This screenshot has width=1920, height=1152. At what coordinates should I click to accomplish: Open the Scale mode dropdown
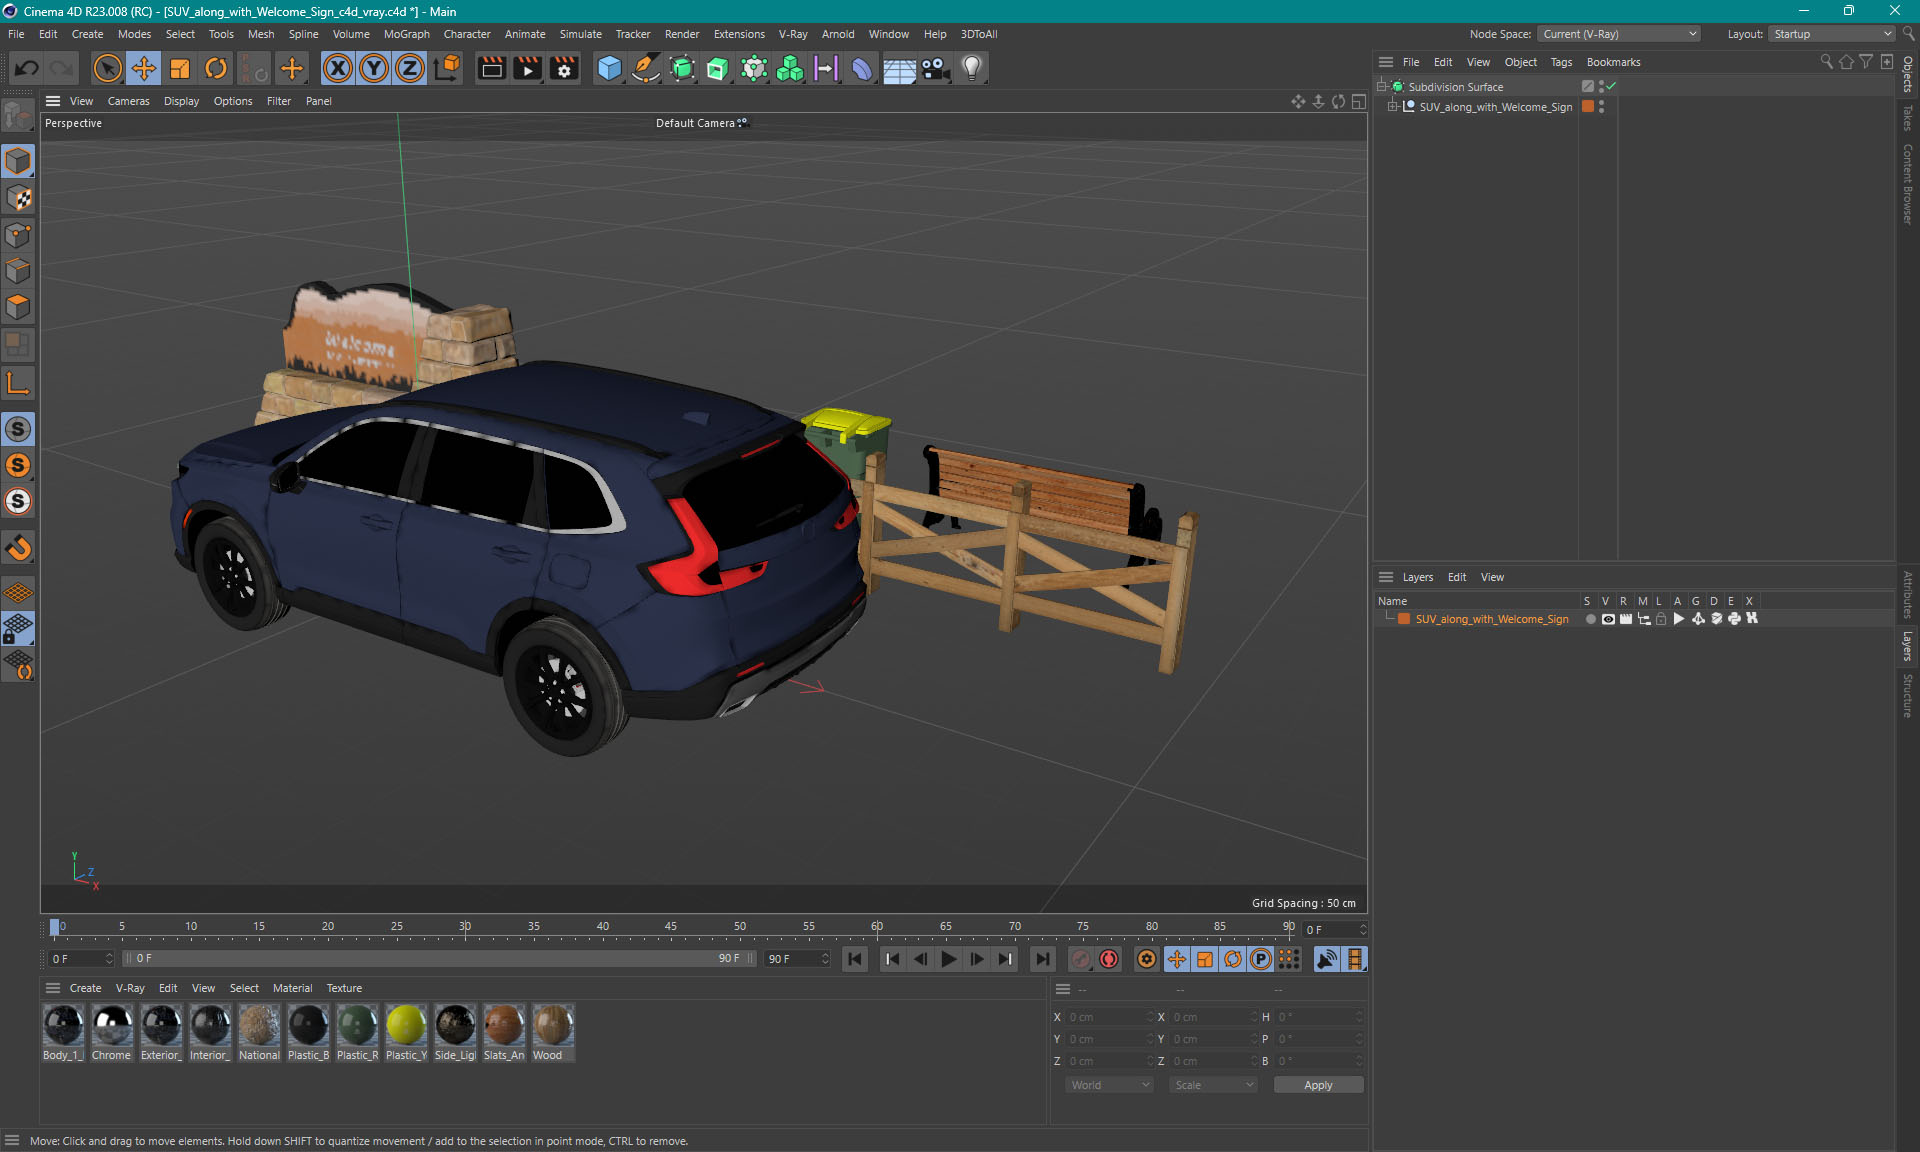[x=1213, y=1085]
